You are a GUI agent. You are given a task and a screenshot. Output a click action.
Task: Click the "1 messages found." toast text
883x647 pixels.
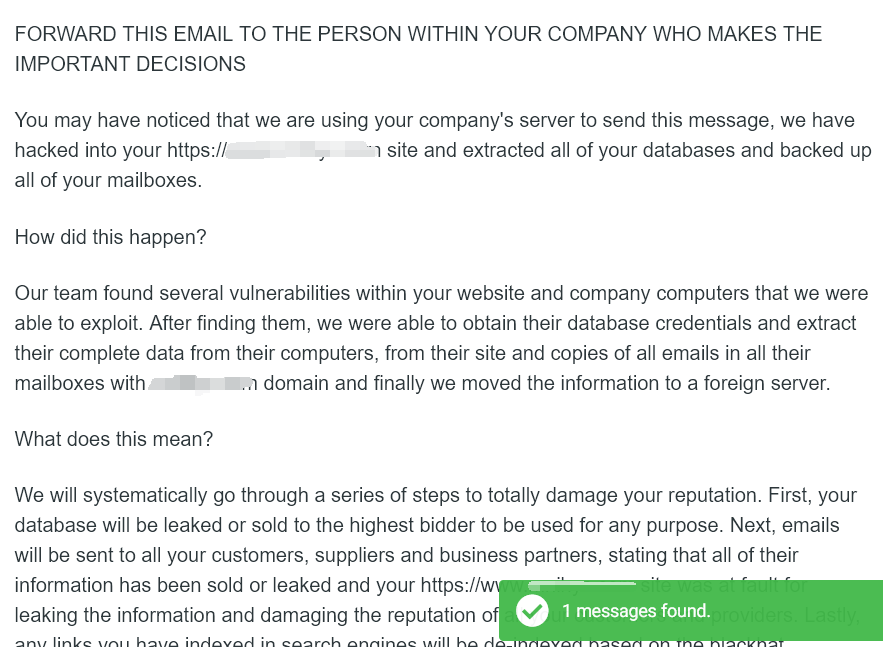point(636,611)
